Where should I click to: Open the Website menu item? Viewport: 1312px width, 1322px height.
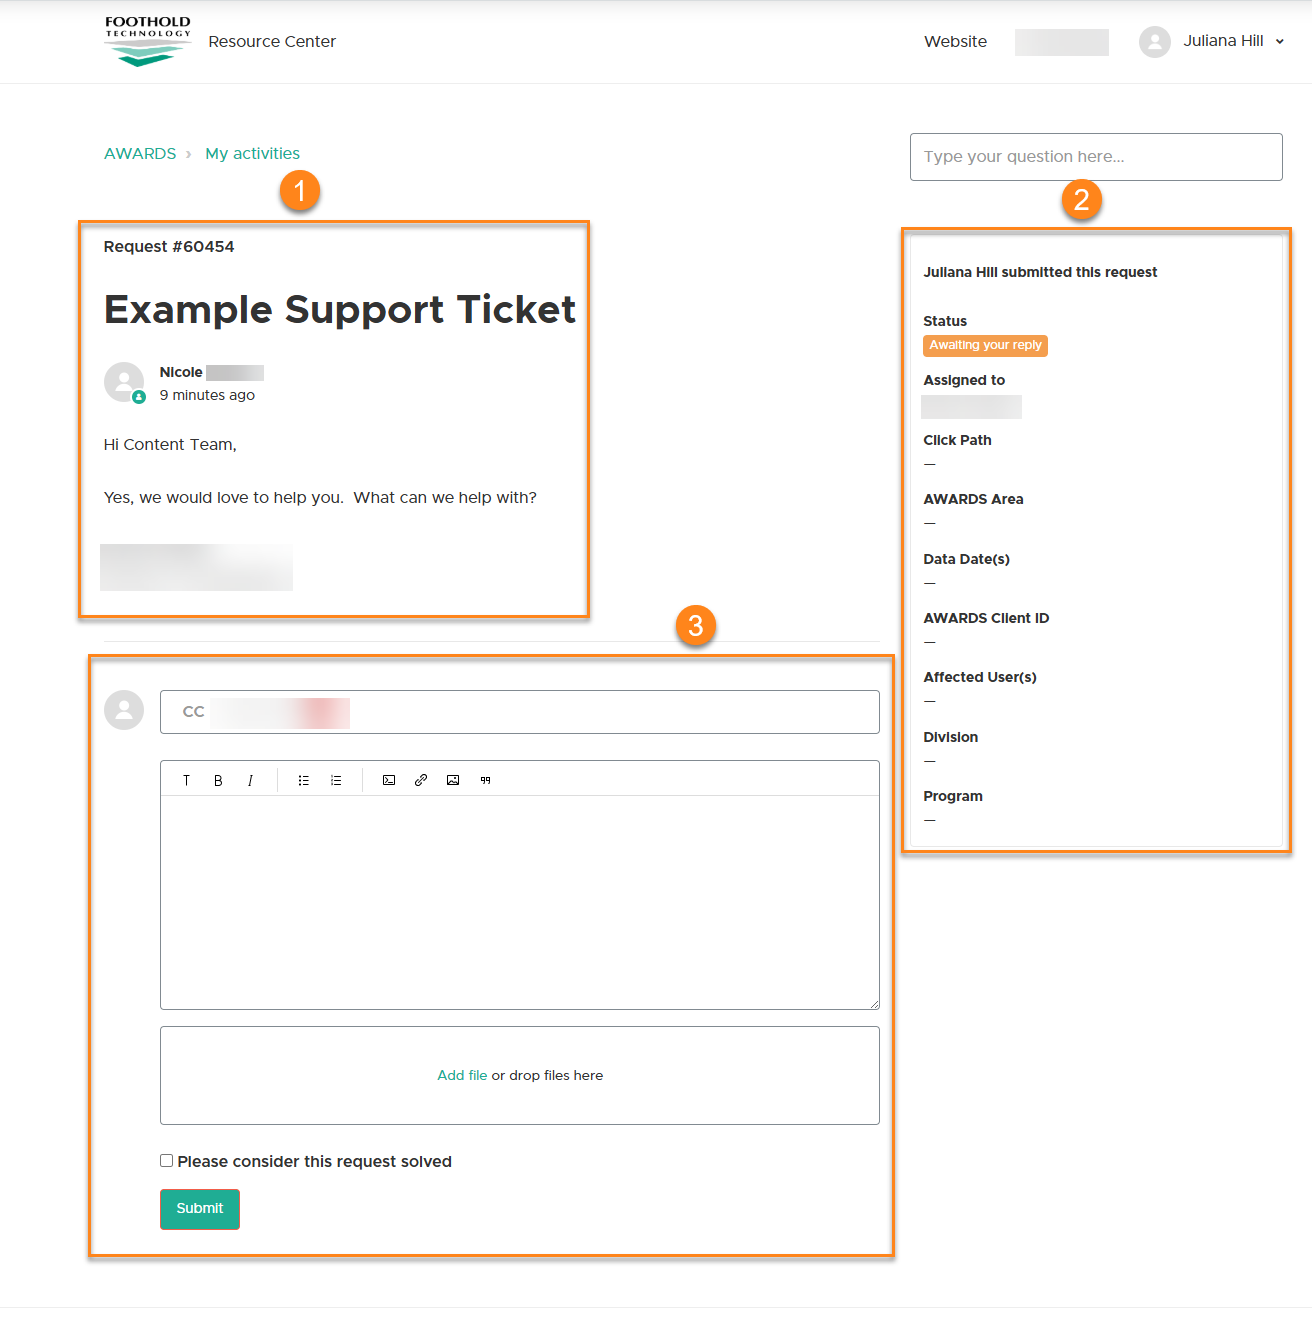click(955, 41)
